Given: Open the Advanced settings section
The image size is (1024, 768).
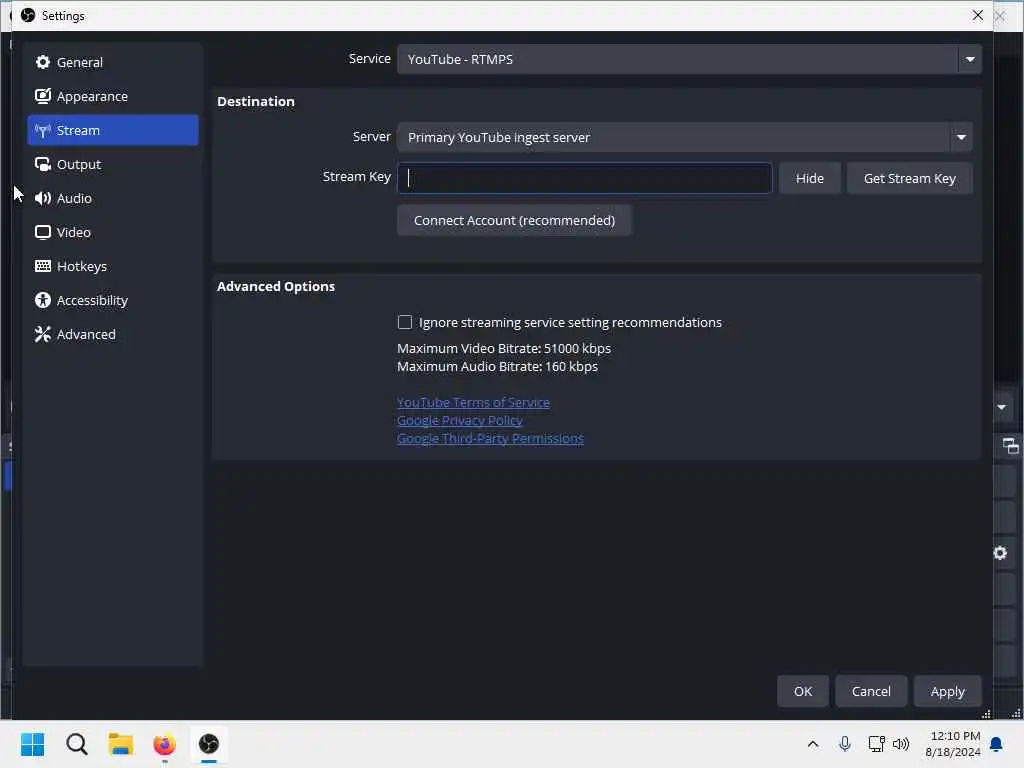Looking at the screenshot, I should (x=112, y=334).
